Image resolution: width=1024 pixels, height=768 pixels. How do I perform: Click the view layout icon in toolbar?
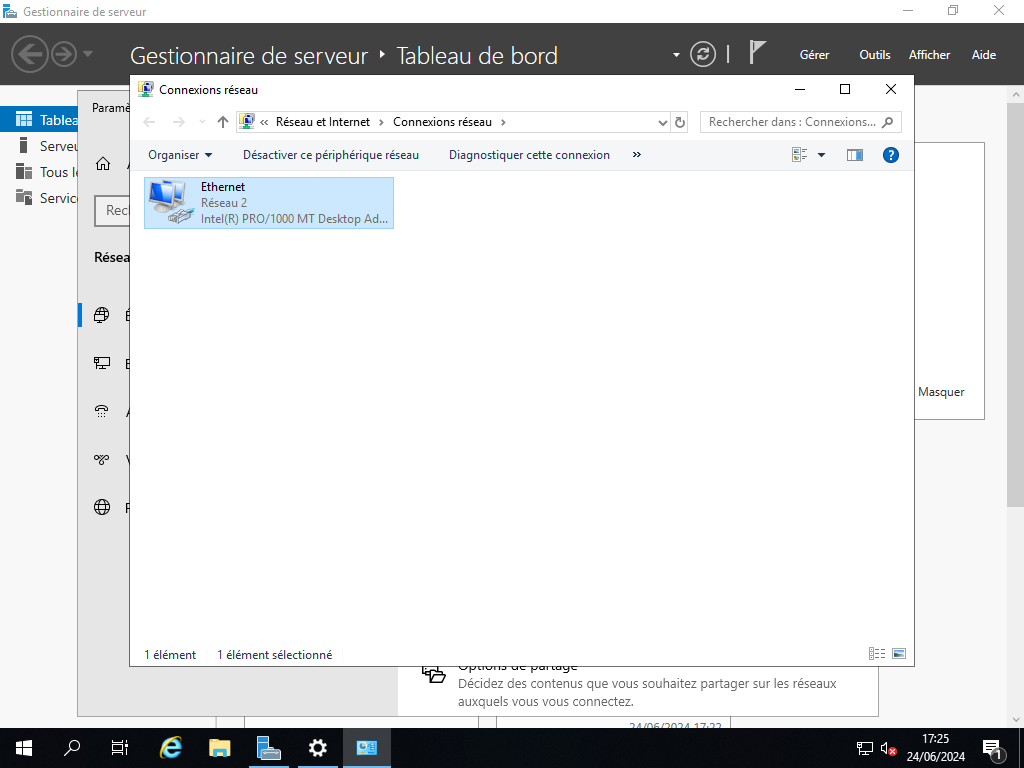point(800,155)
